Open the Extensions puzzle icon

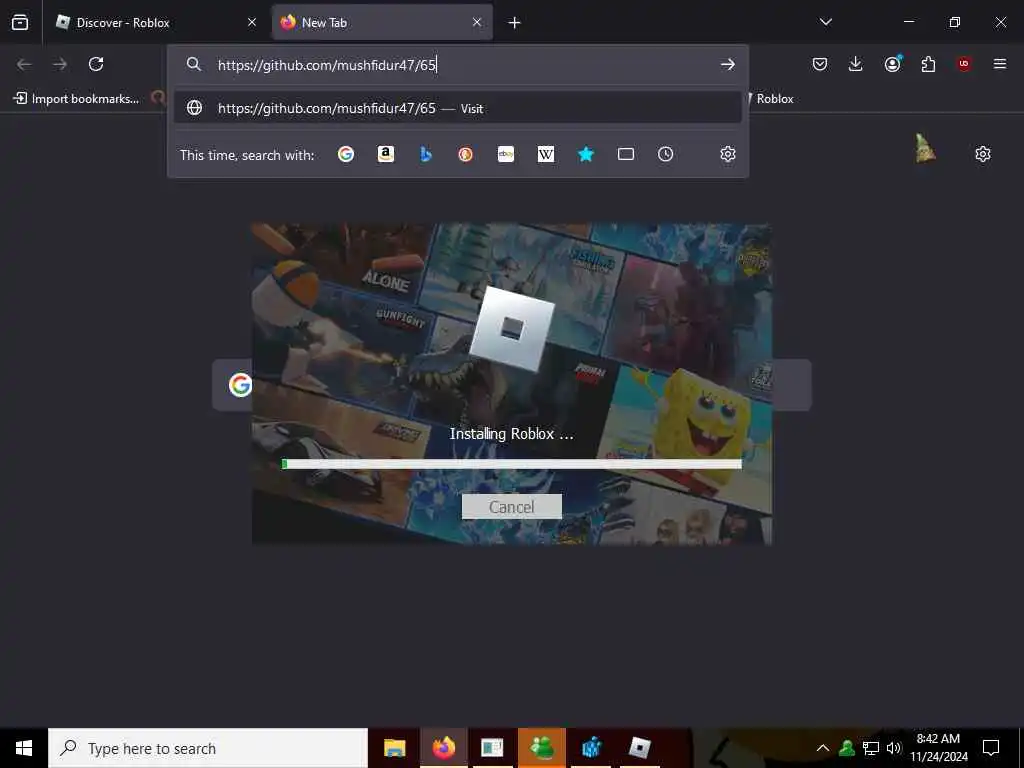[928, 64]
